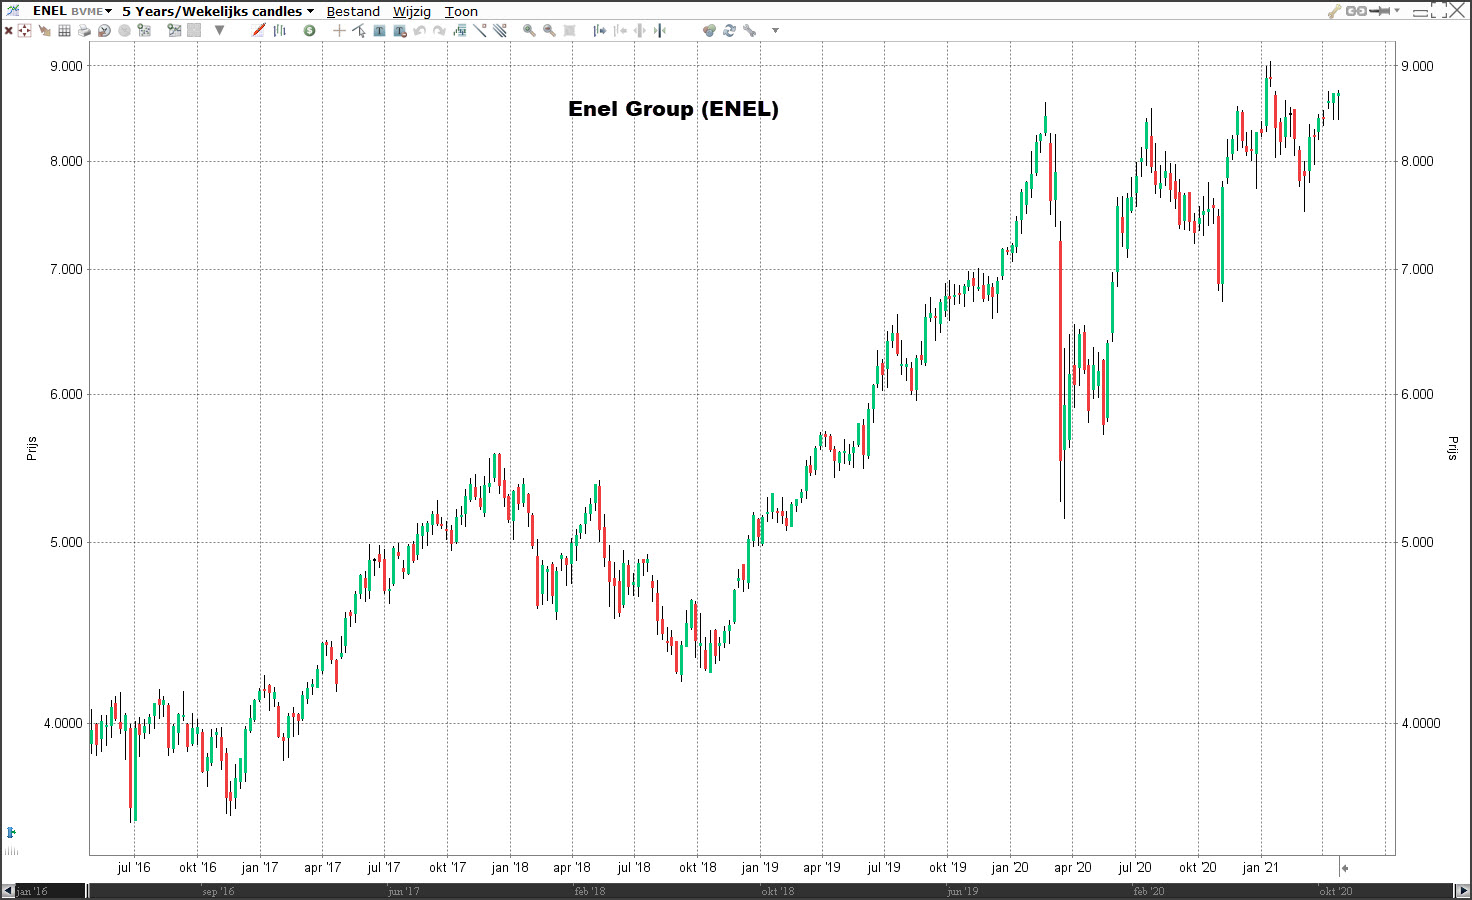Open the Wijzig menu
The width and height of the screenshot is (1472, 900).
(x=412, y=11)
